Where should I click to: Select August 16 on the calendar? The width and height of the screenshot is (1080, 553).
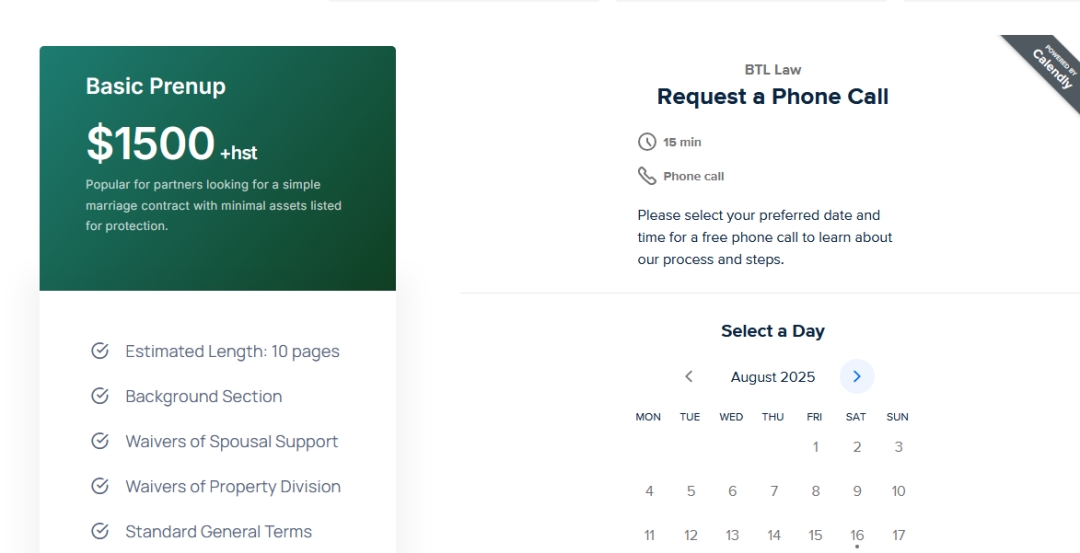(x=857, y=535)
